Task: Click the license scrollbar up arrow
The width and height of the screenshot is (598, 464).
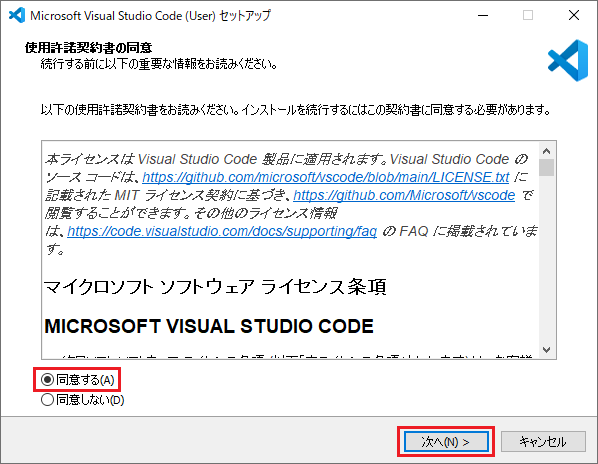Action: click(x=547, y=151)
